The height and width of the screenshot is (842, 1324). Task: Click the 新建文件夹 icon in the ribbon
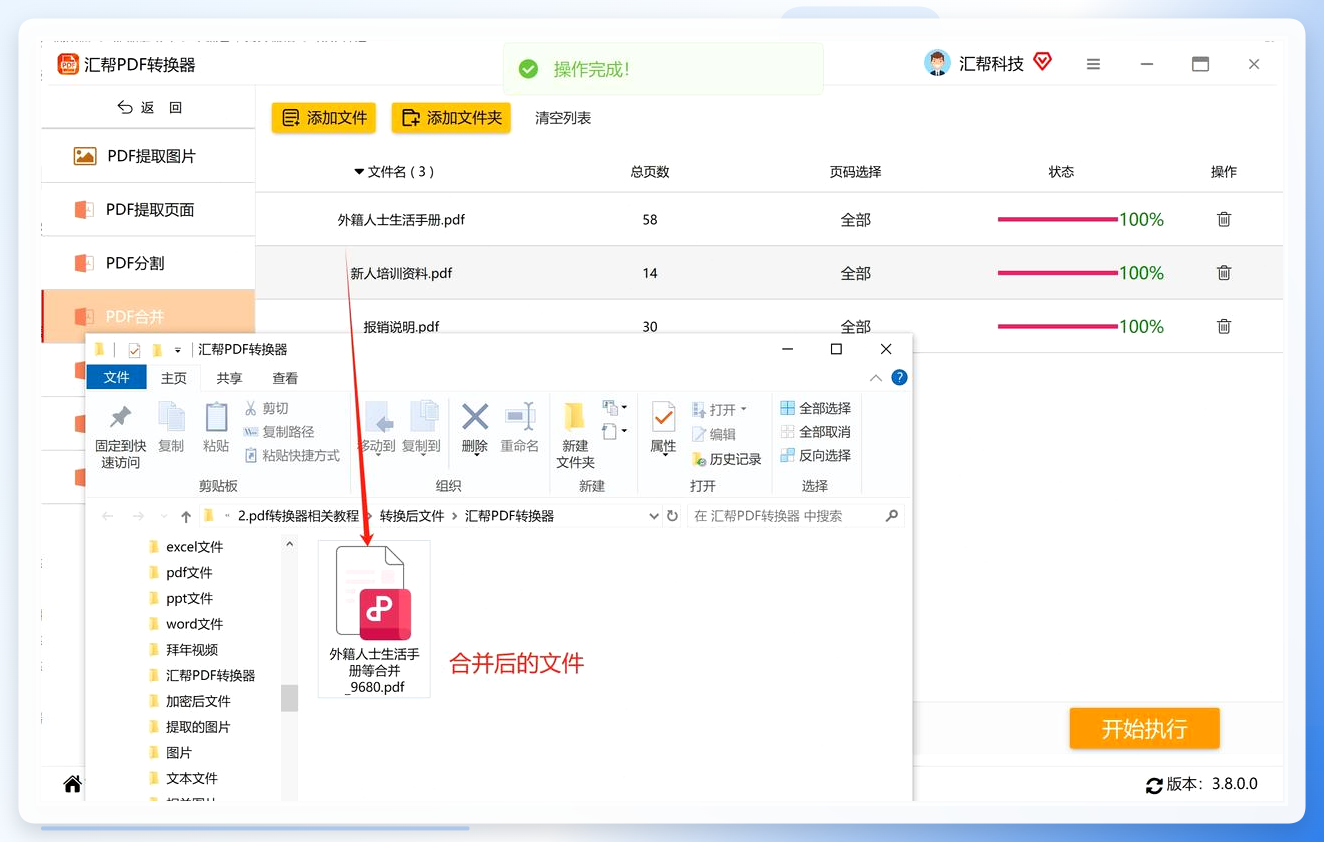pyautogui.click(x=575, y=417)
